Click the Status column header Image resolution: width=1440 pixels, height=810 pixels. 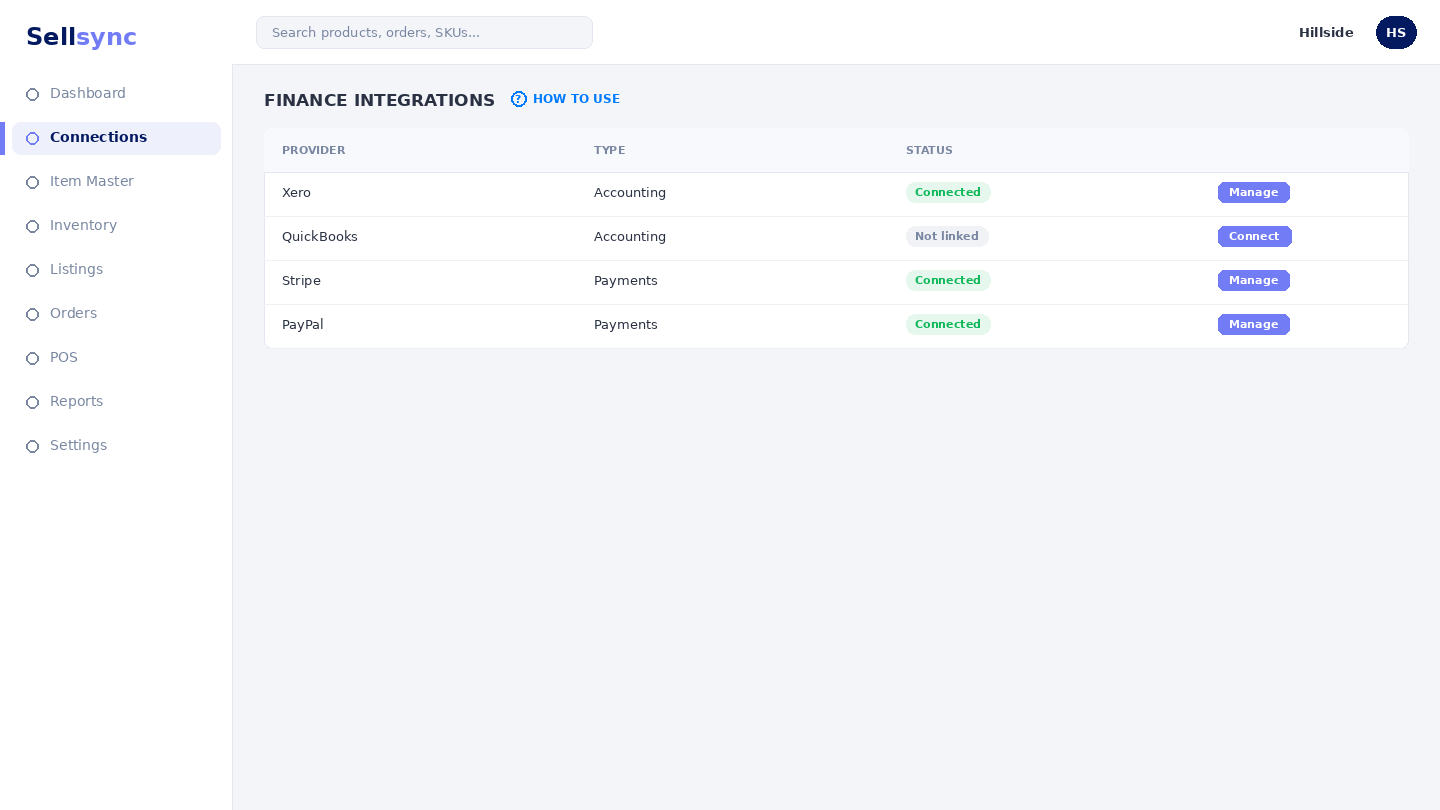point(929,150)
